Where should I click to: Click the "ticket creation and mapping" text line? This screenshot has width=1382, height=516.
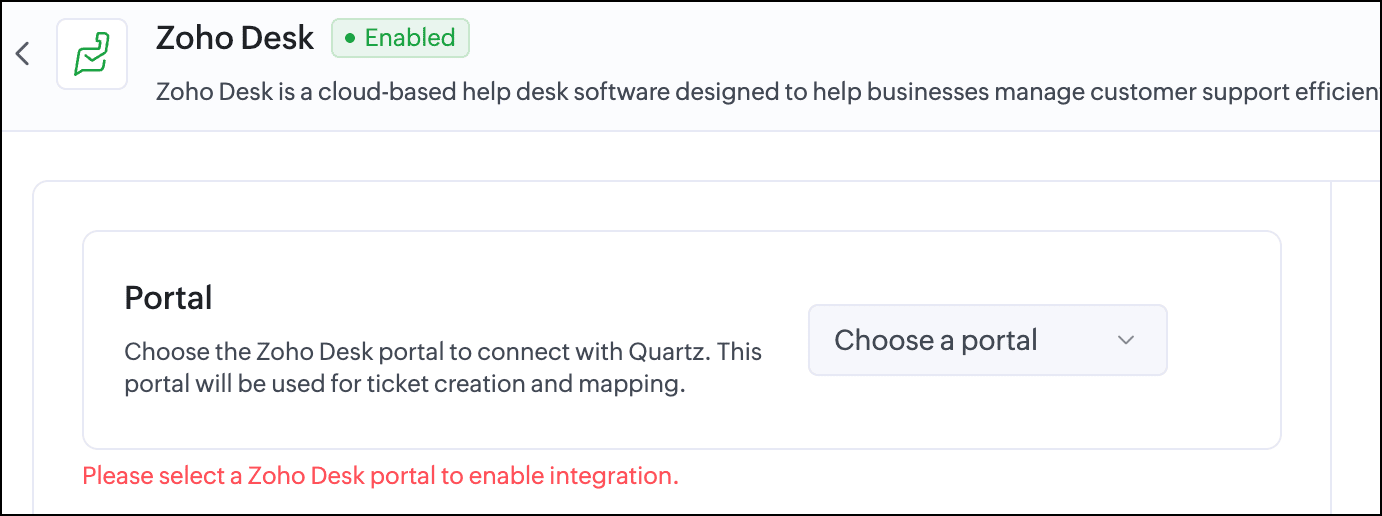tap(404, 385)
